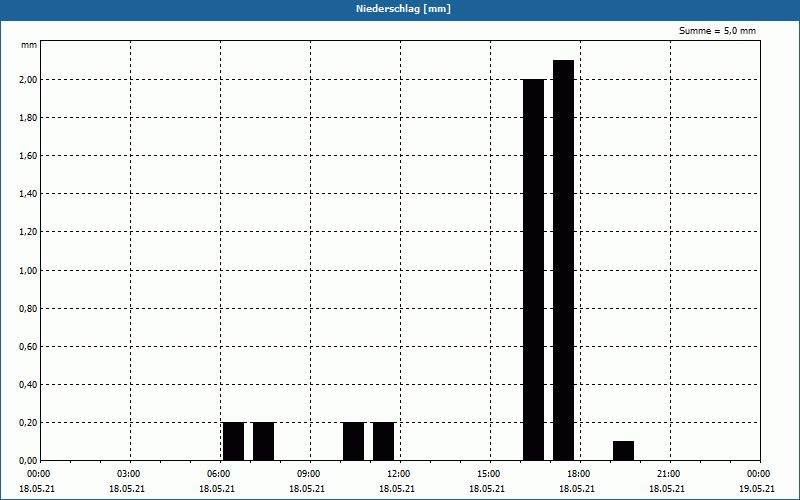Click the mm unit label on the y-axis
The image size is (800, 500).
click(x=29, y=45)
